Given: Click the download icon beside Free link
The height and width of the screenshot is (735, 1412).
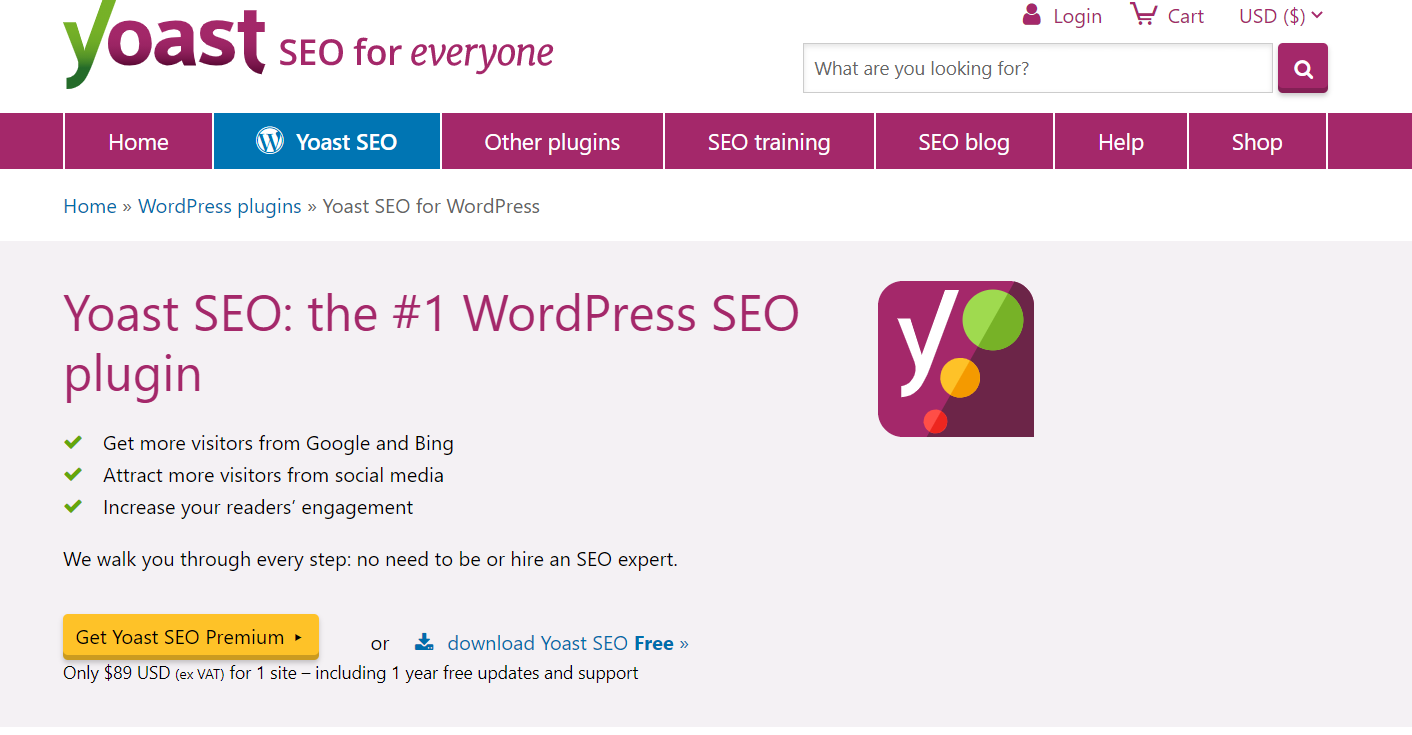Looking at the screenshot, I should click(x=424, y=642).
